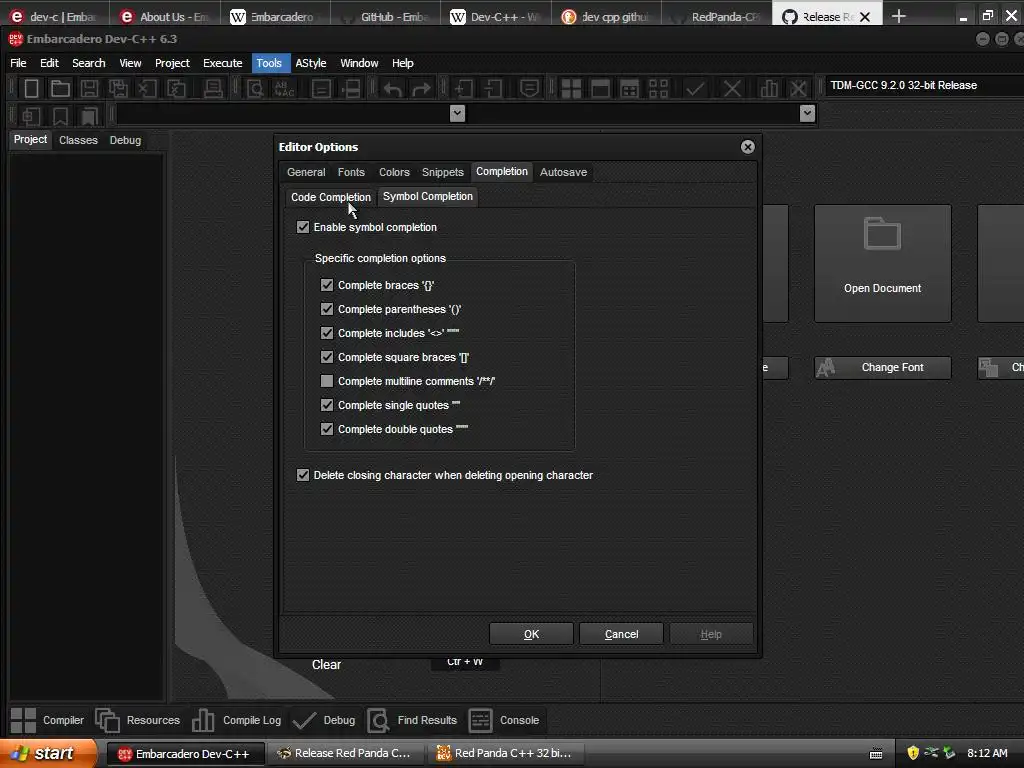
Task: Open the AStyle menu
Action: point(311,63)
